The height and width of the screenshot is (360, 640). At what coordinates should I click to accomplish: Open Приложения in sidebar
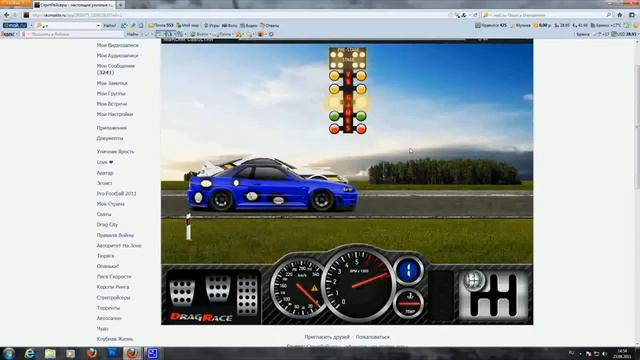tap(111, 128)
